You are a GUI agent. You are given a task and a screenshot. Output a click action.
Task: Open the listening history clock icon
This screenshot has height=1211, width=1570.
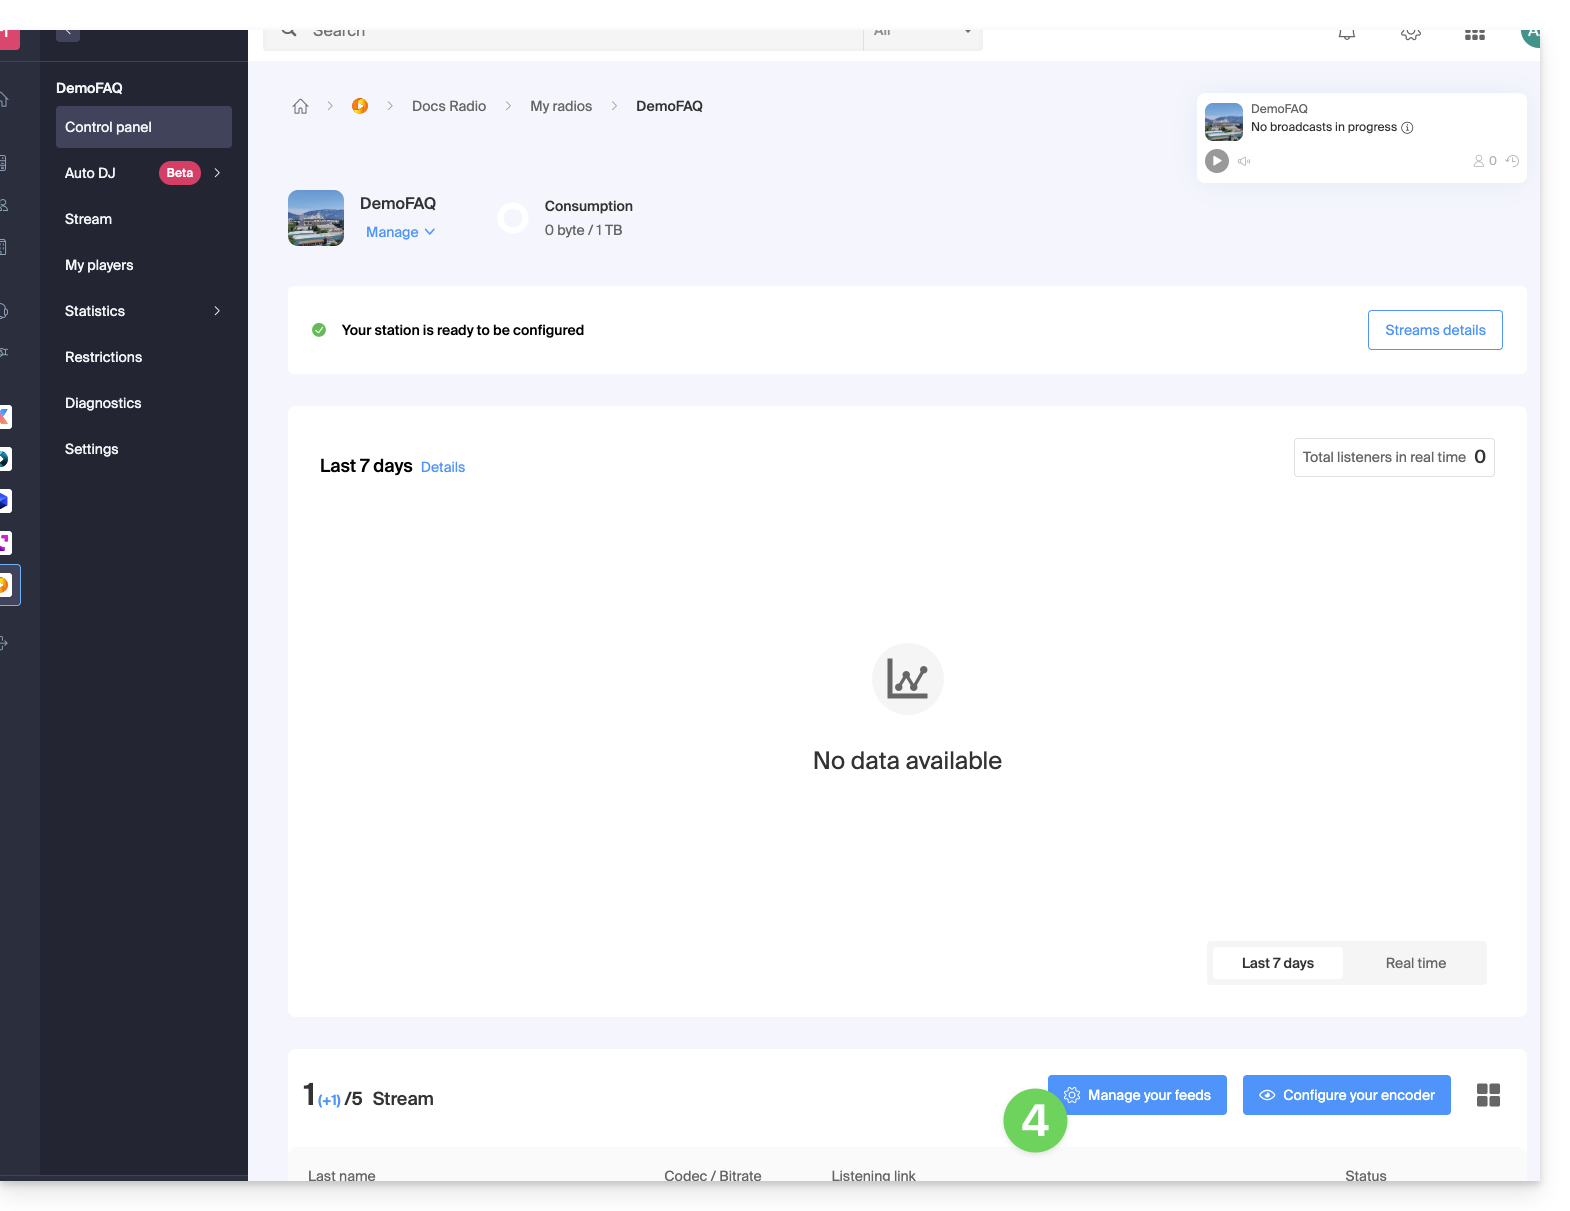[1512, 161]
